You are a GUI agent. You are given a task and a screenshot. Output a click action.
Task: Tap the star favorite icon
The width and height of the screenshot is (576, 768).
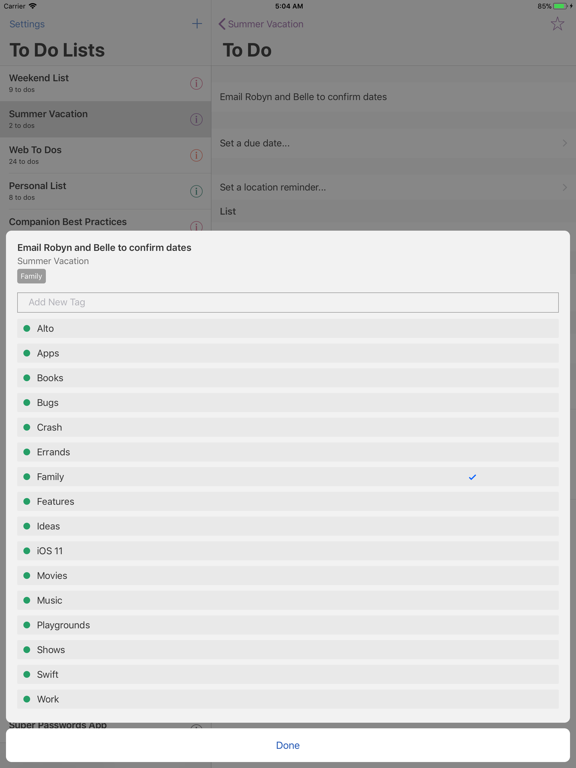coord(557,24)
